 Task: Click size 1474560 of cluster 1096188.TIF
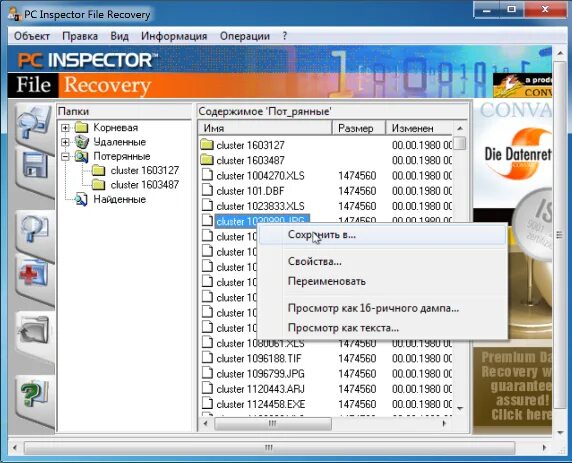[357, 358]
